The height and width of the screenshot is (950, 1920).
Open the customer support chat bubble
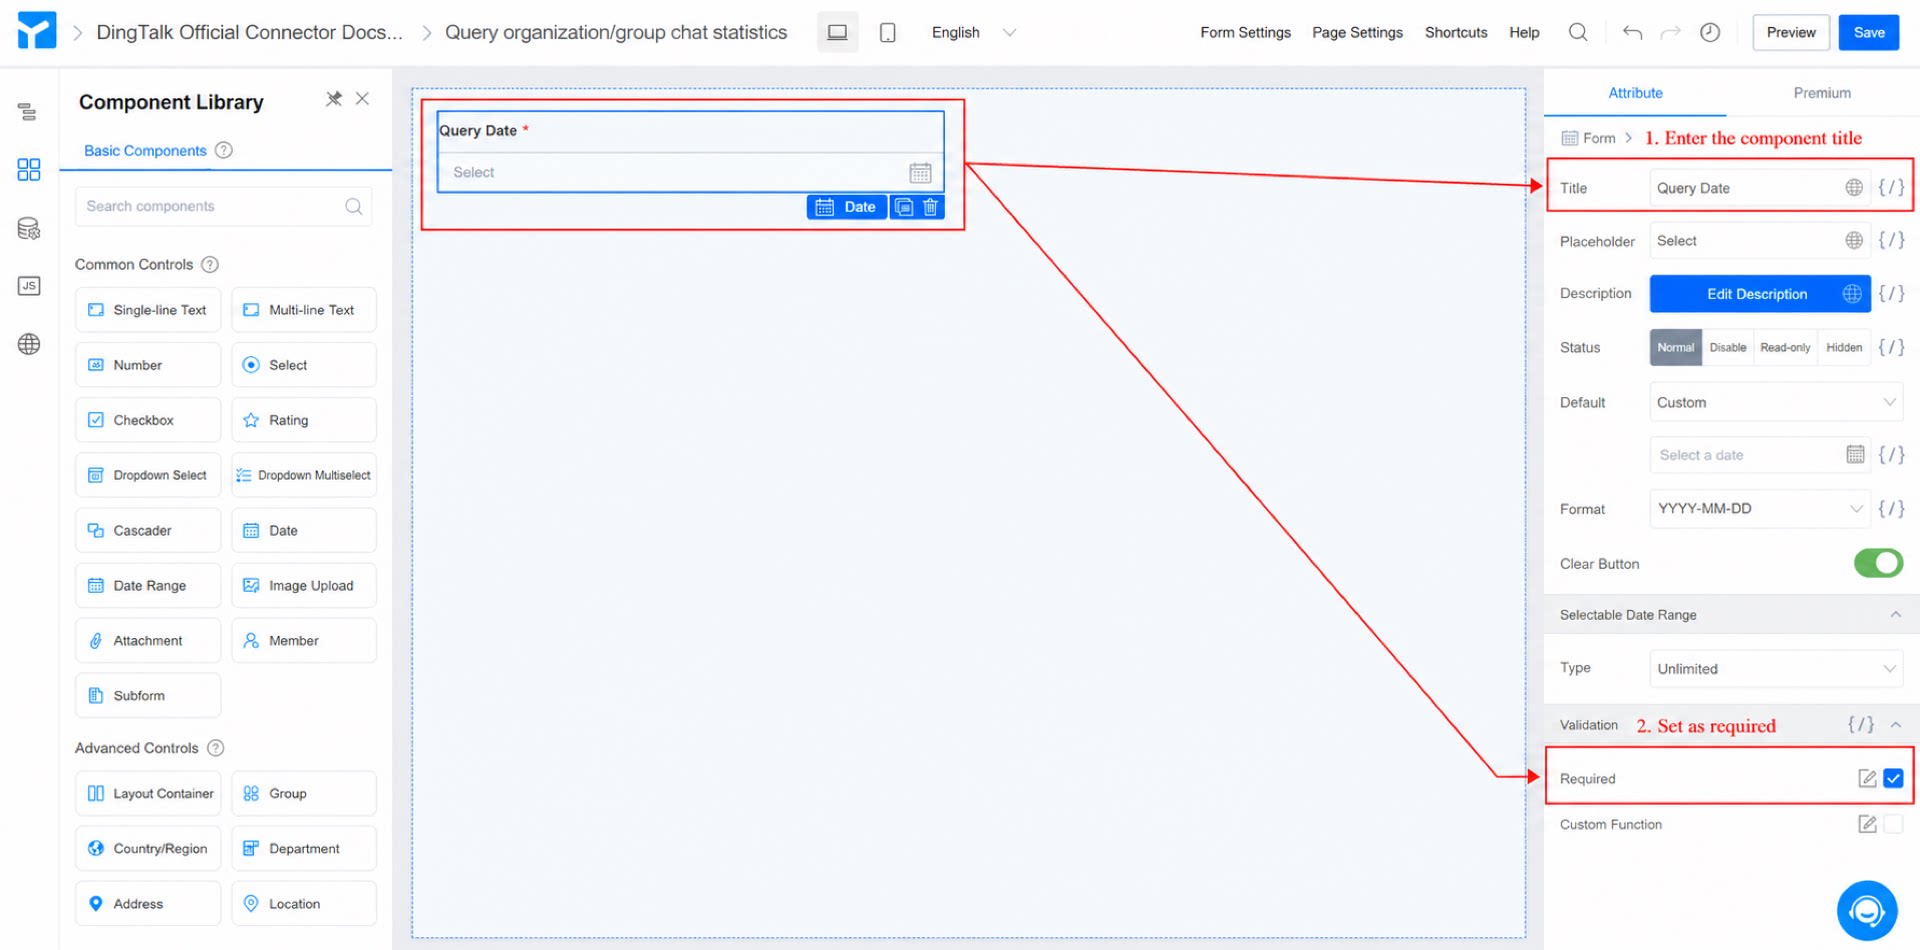coord(1867,911)
